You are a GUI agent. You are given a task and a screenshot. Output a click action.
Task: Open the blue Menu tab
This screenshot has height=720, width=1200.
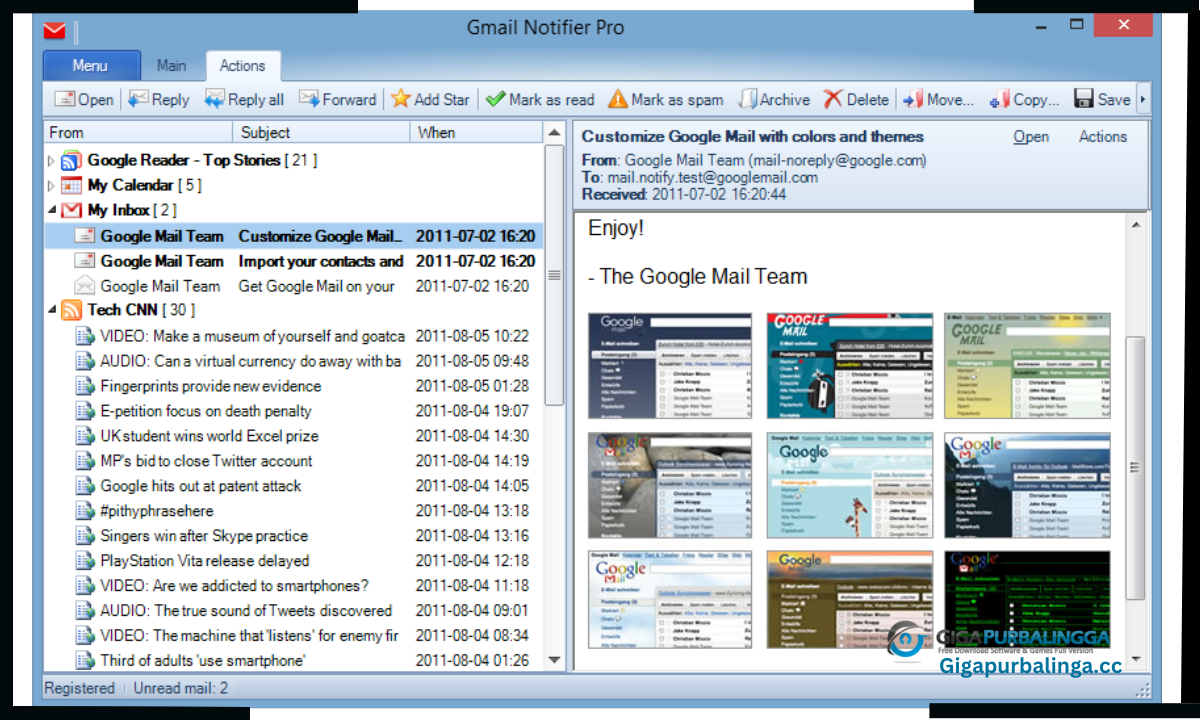click(91, 66)
